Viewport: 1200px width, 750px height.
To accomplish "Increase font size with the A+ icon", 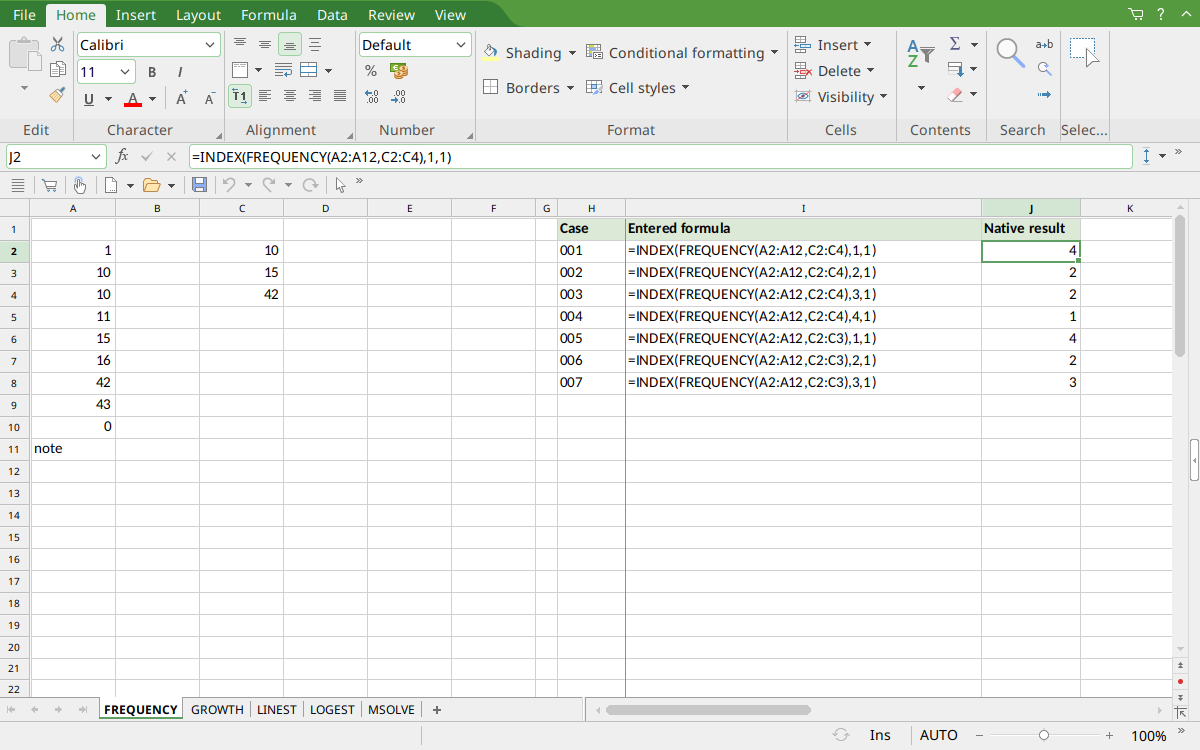I will pyautogui.click(x=181, y=98).
